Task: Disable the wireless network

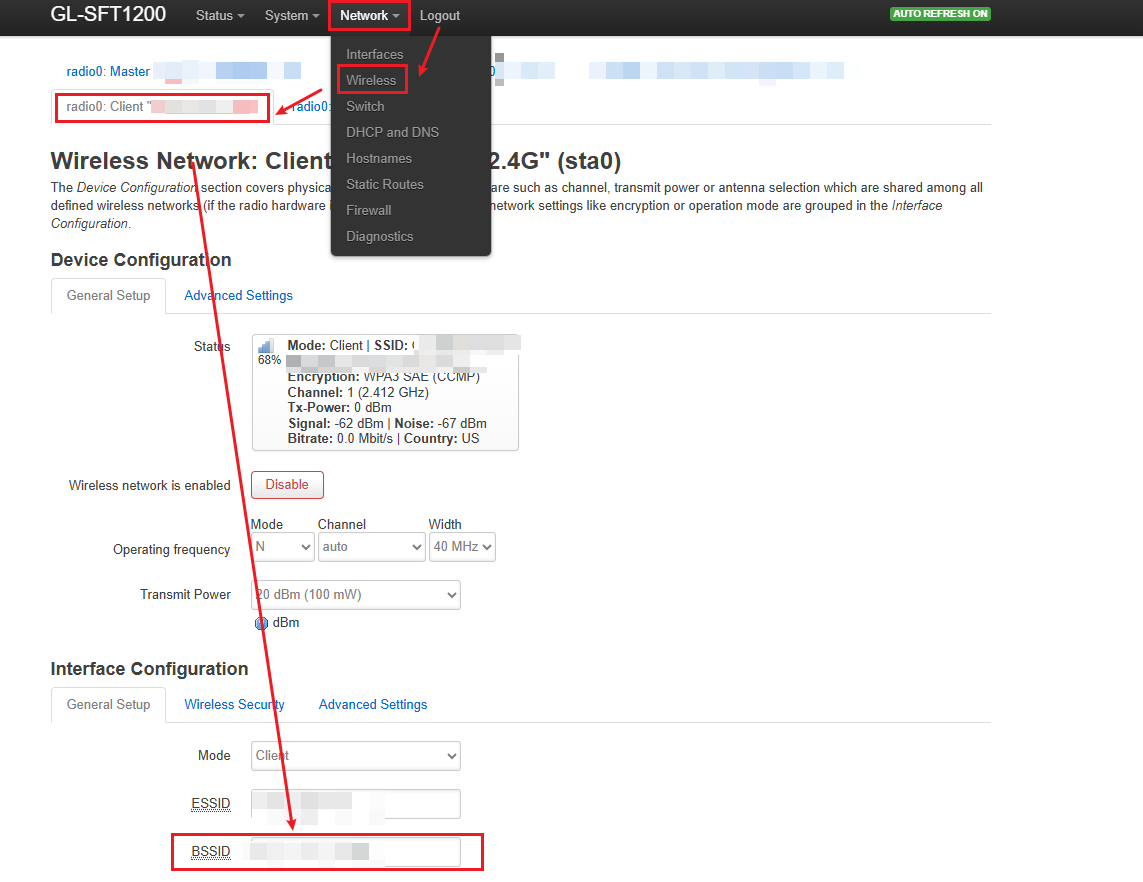Action: 287,485
